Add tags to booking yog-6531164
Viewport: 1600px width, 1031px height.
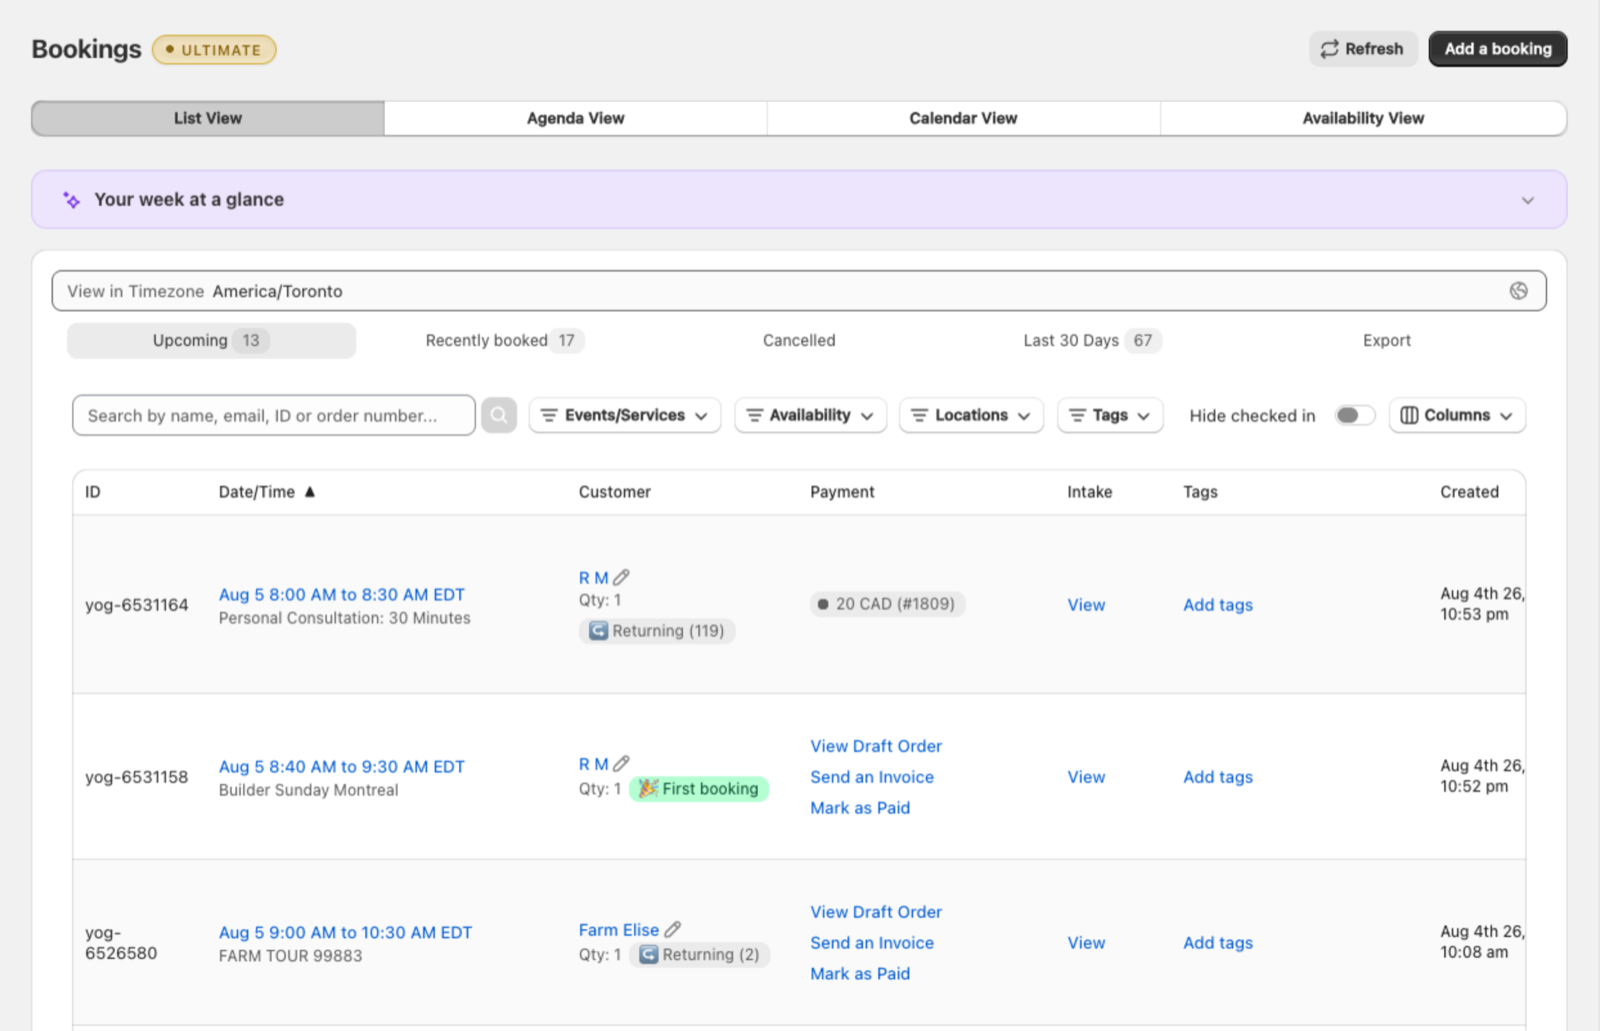pyautogui.click(x=1218, y=605)
